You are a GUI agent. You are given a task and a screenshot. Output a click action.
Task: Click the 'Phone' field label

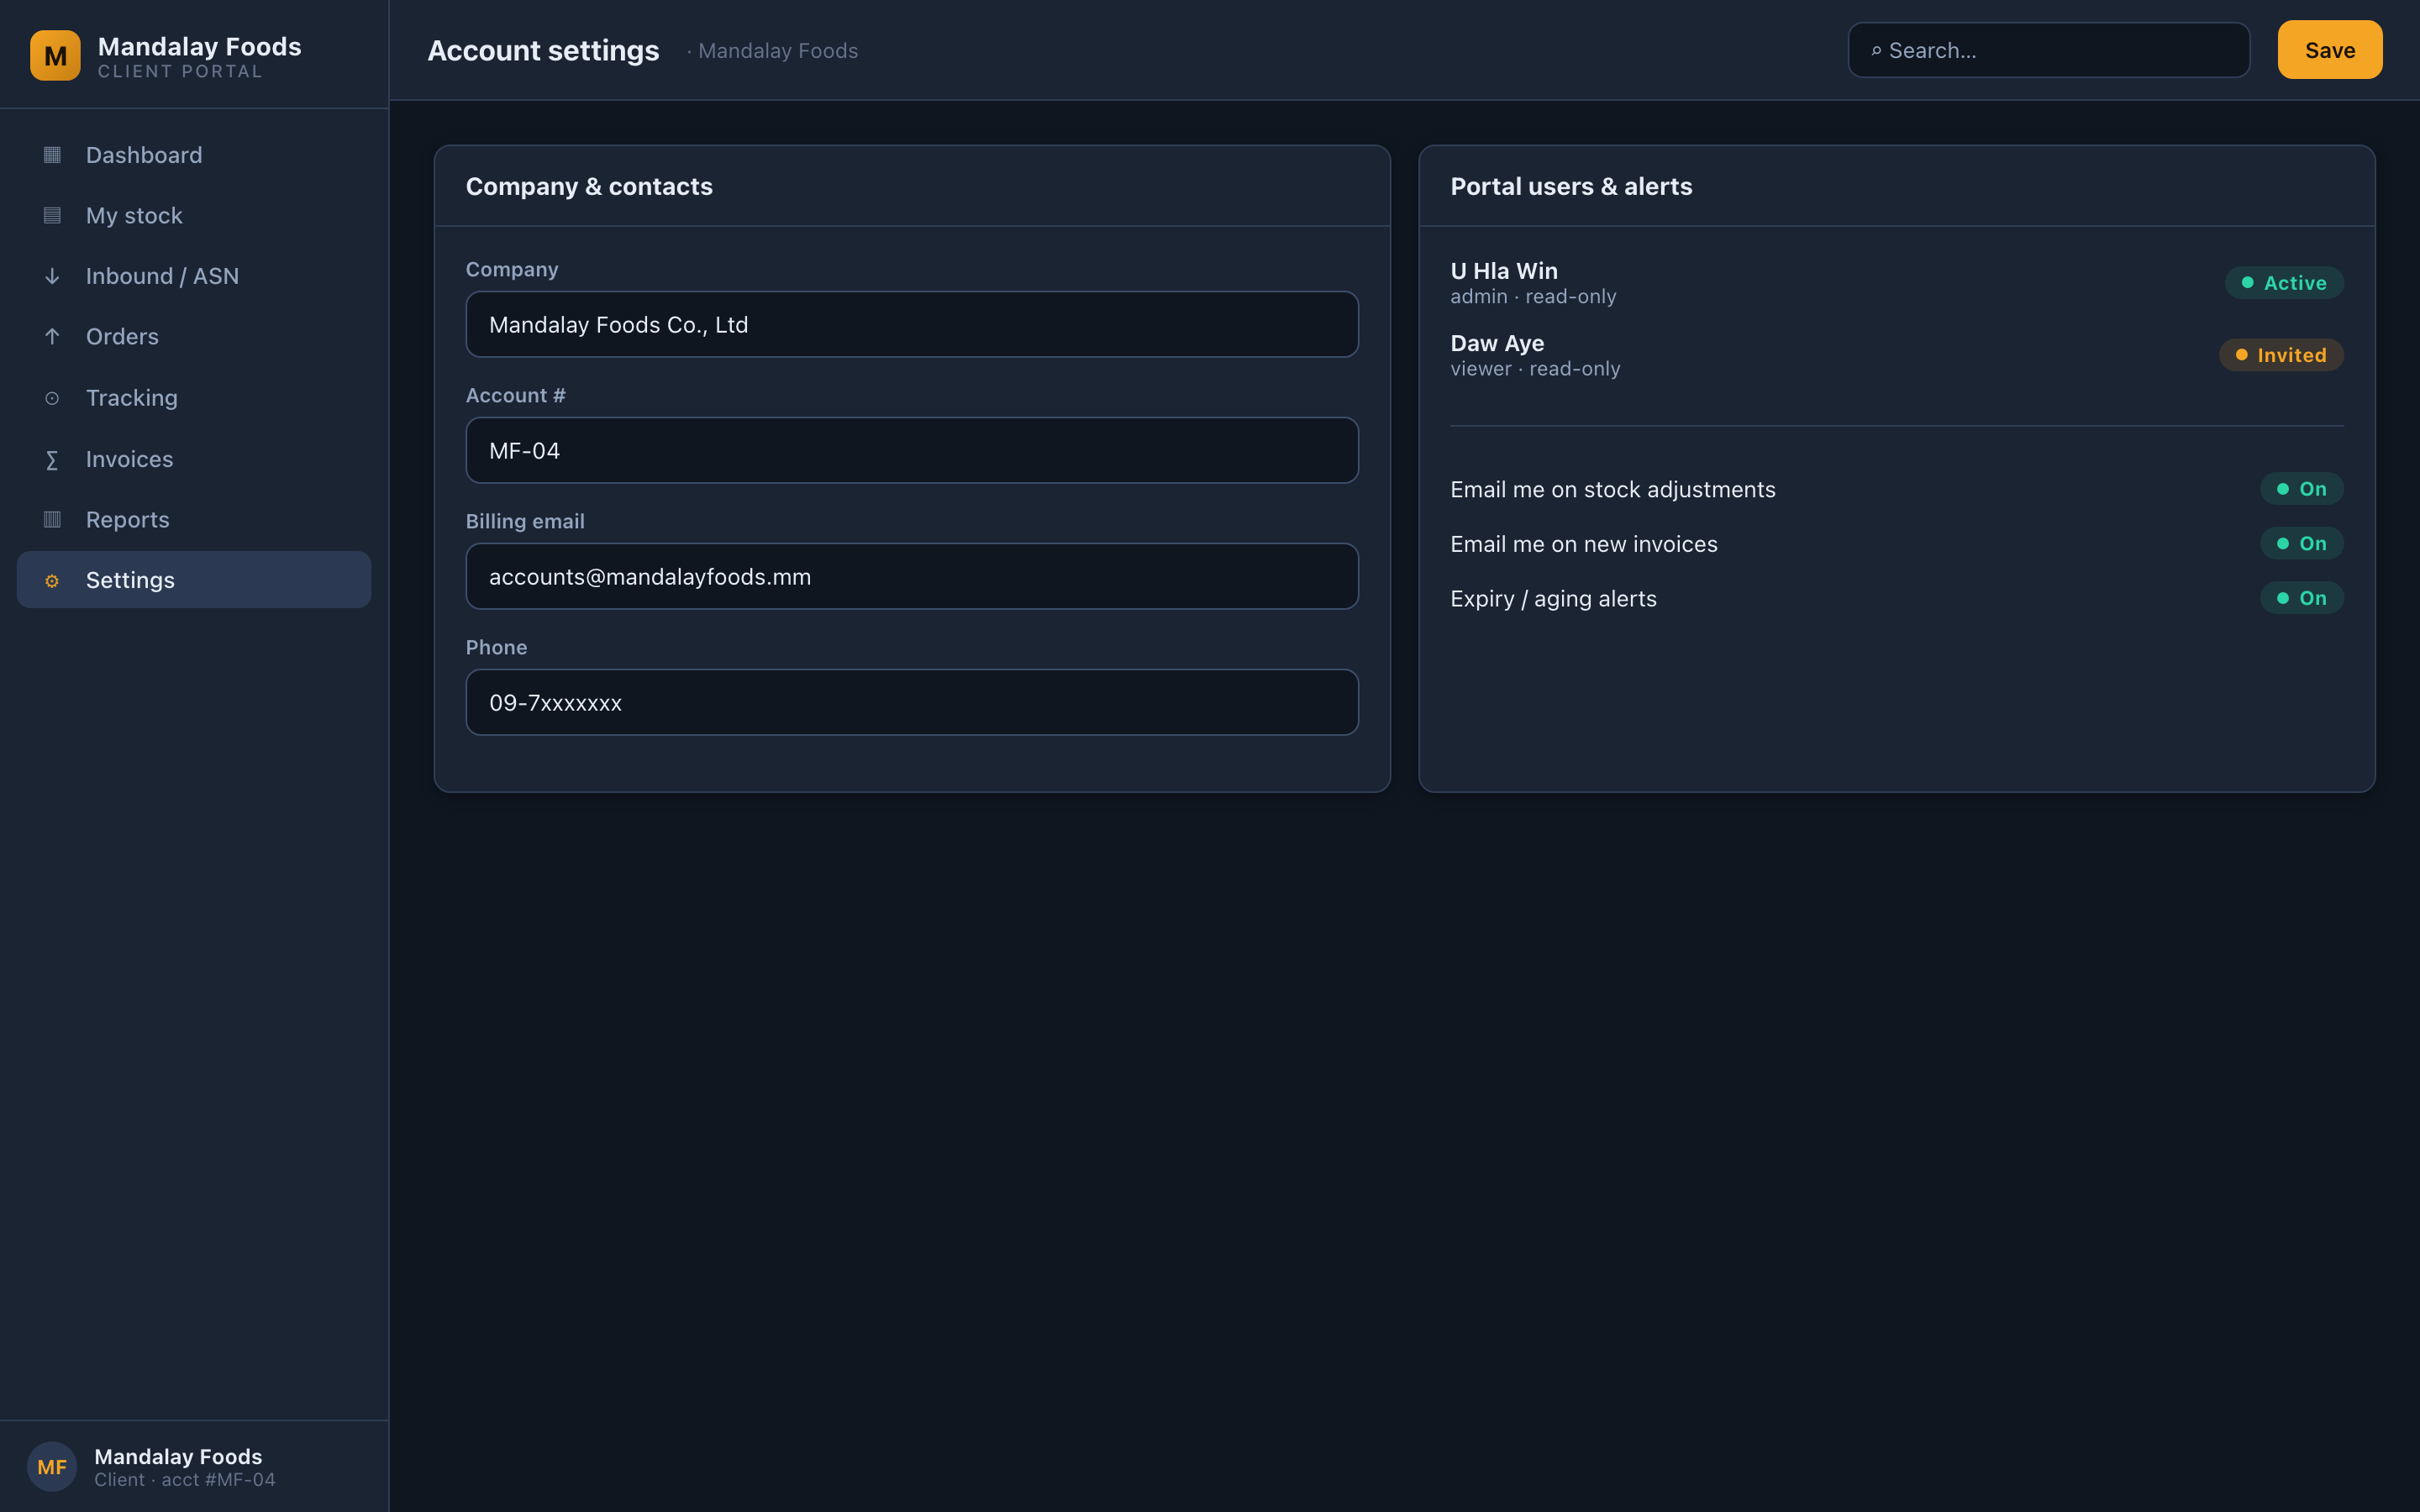[496, 647]
